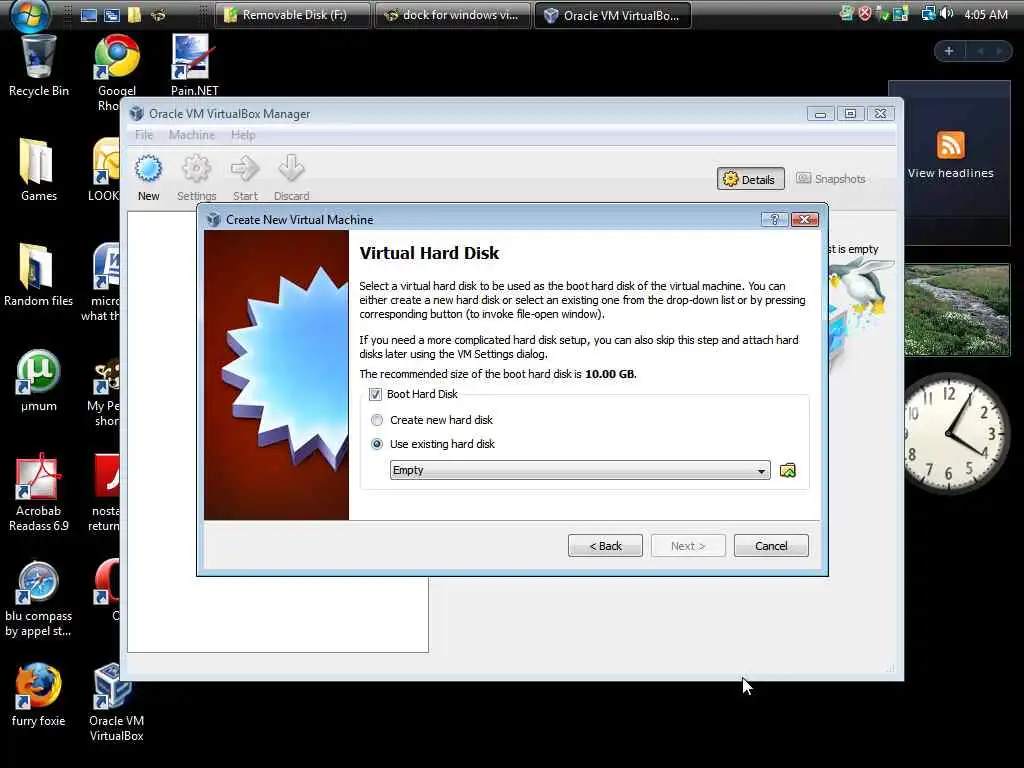Toggle the Boot Hard Disk checkbox

point(375,394)
